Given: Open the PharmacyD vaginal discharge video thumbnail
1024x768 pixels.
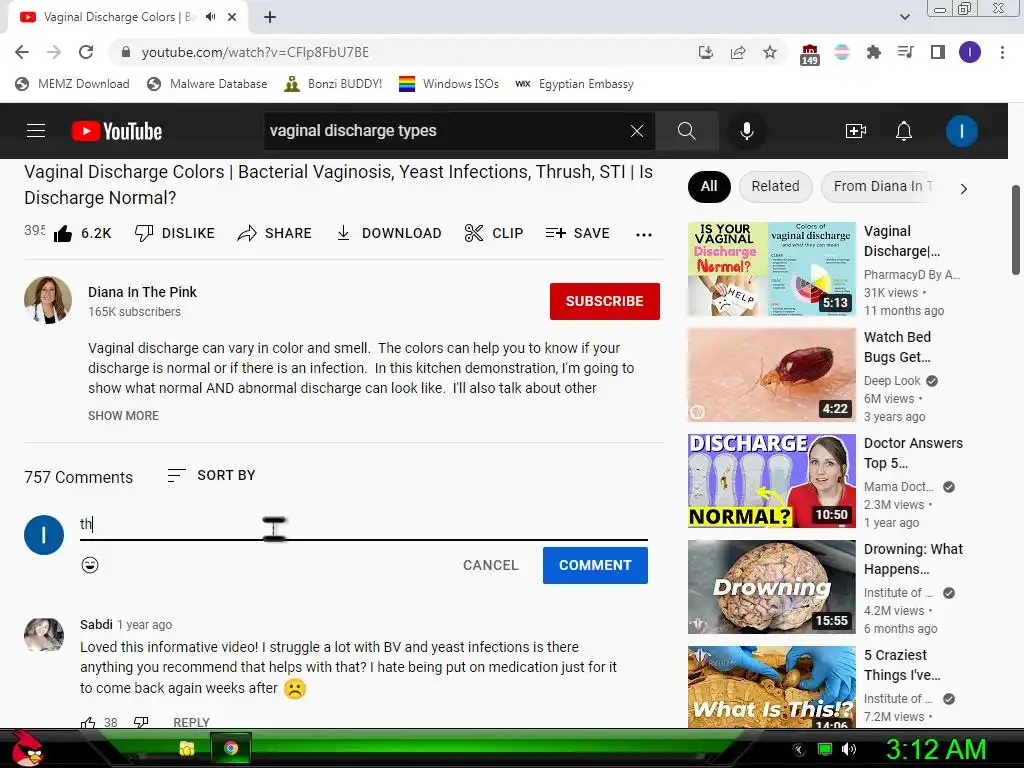Looking at the screenshot, I should (x=771, y=268).
